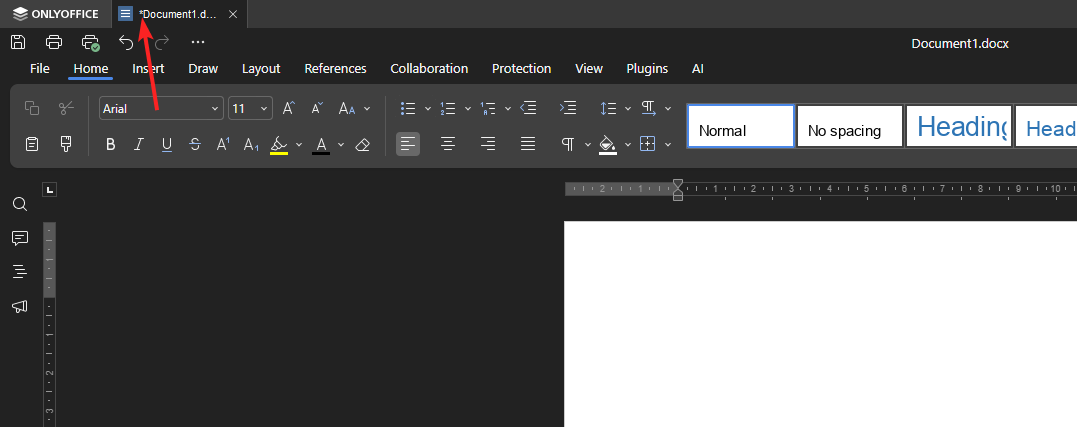Screen dimensions: 1077x427
Task: Toggle Italic formatting
Action: pyautogui.click(x=139, y=144)
